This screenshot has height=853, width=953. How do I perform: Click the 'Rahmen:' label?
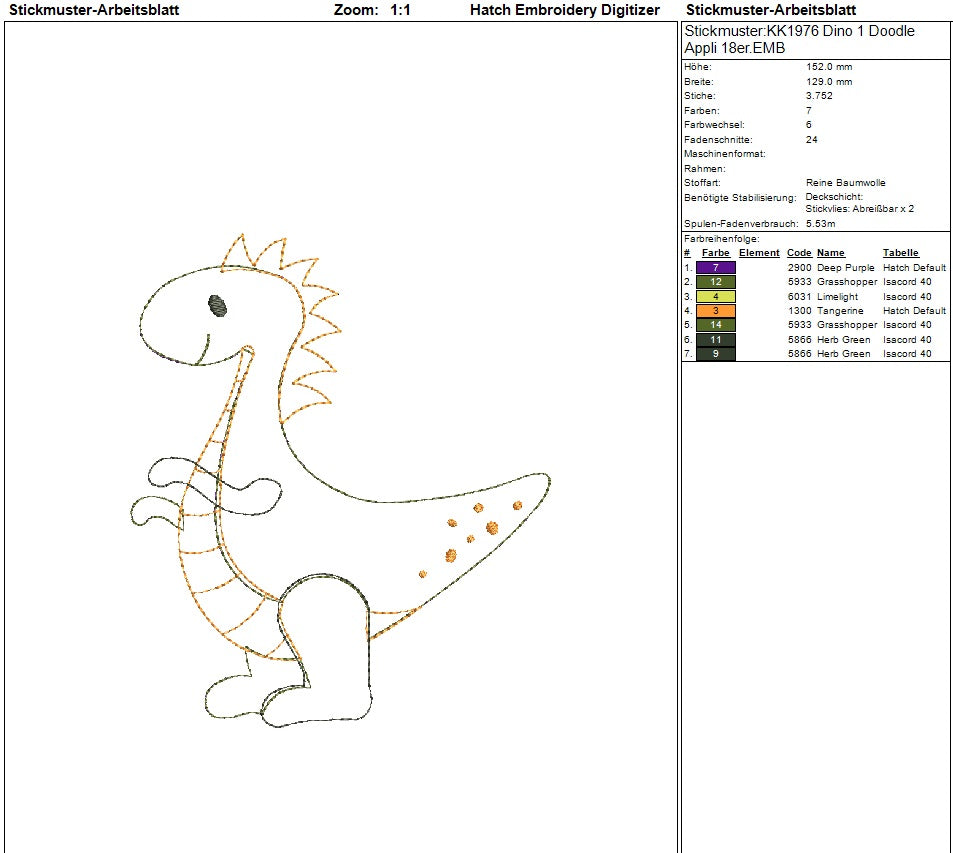pyautogui.click(x=704, y=169)
